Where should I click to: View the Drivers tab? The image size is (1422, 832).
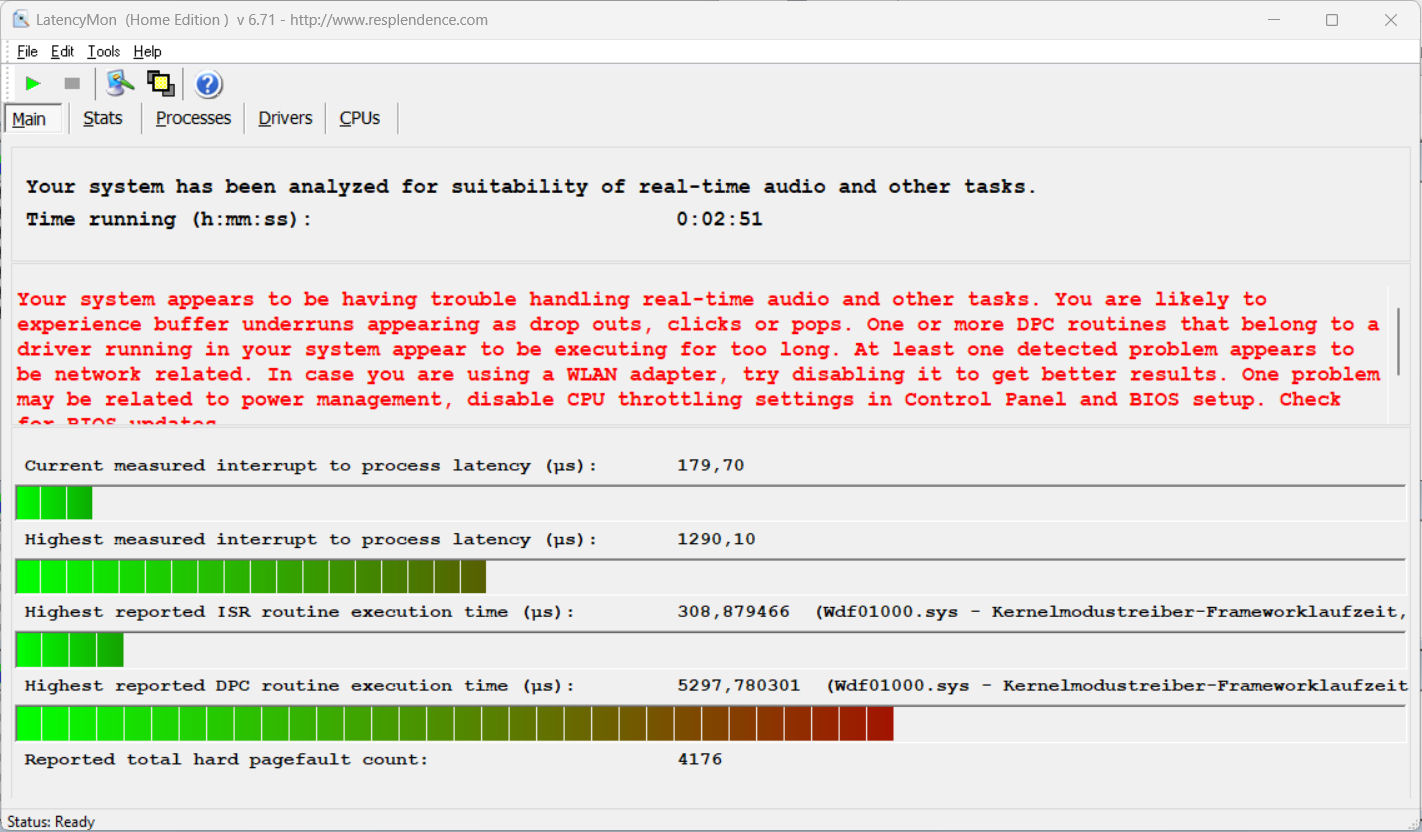285,118
